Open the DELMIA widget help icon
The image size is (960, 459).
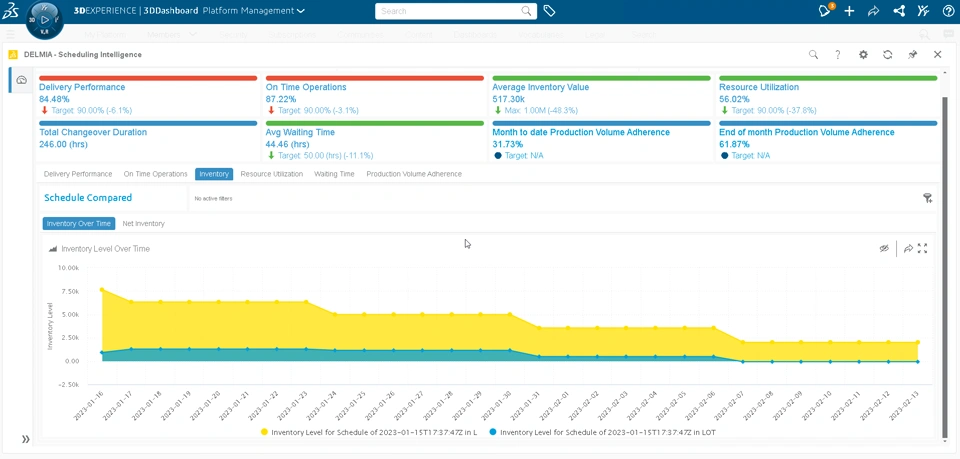coord(838,54)
